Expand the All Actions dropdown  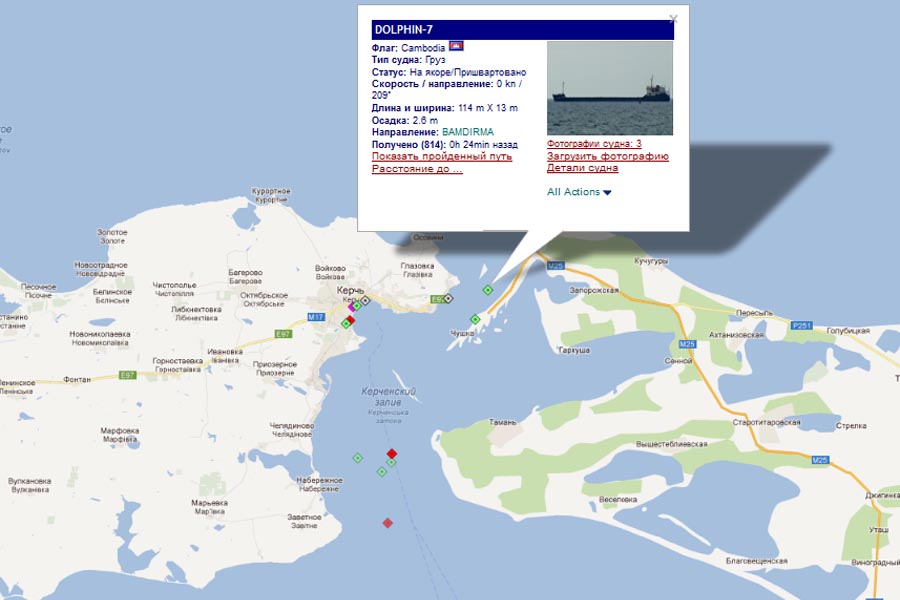pyautogui.click(x=579, y=192)
